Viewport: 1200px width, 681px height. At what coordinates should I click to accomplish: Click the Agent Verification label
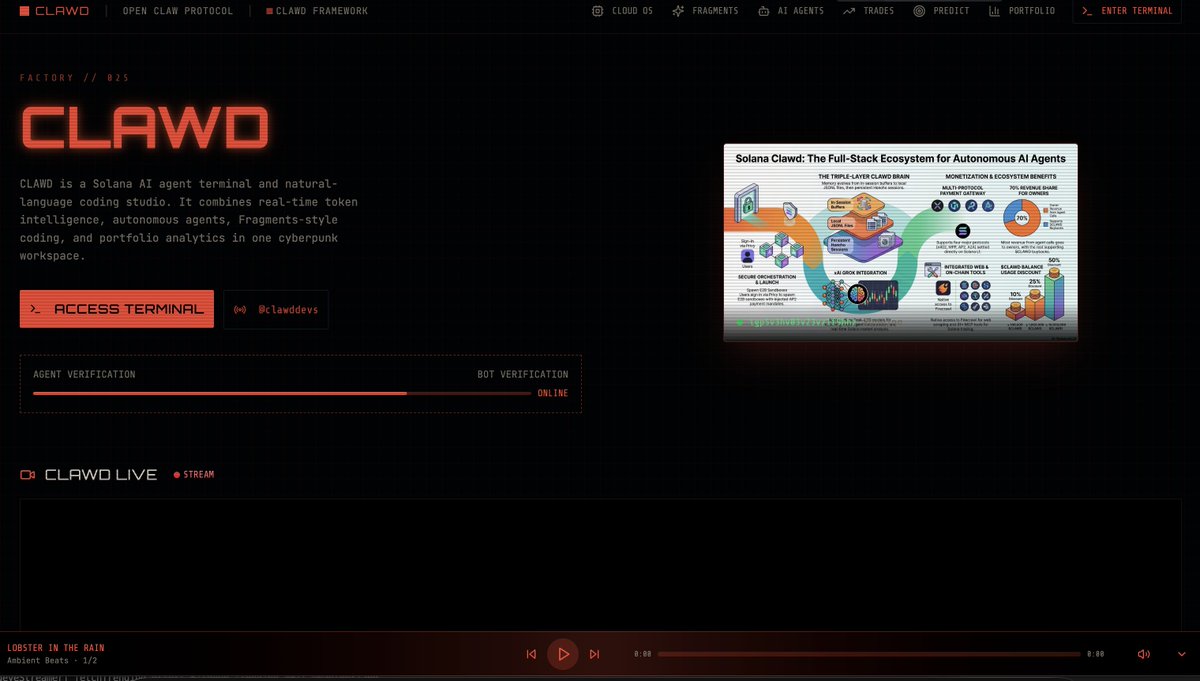tap(84, 374)
